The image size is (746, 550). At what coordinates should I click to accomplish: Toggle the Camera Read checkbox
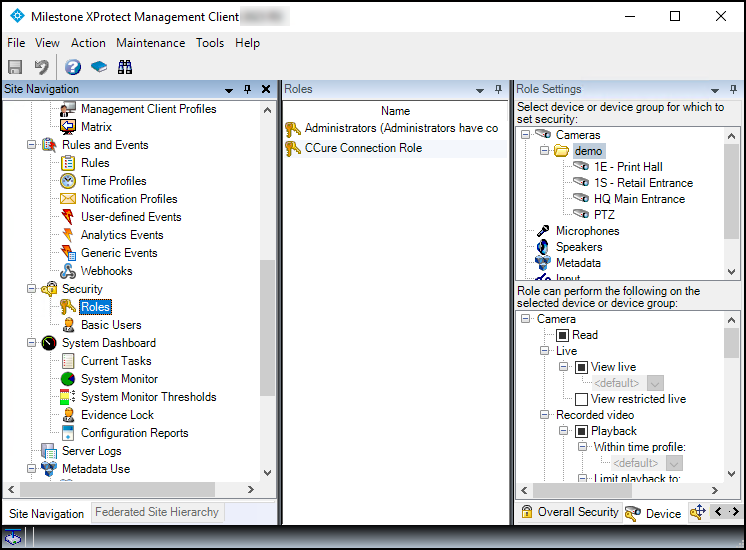pos(562,335)
